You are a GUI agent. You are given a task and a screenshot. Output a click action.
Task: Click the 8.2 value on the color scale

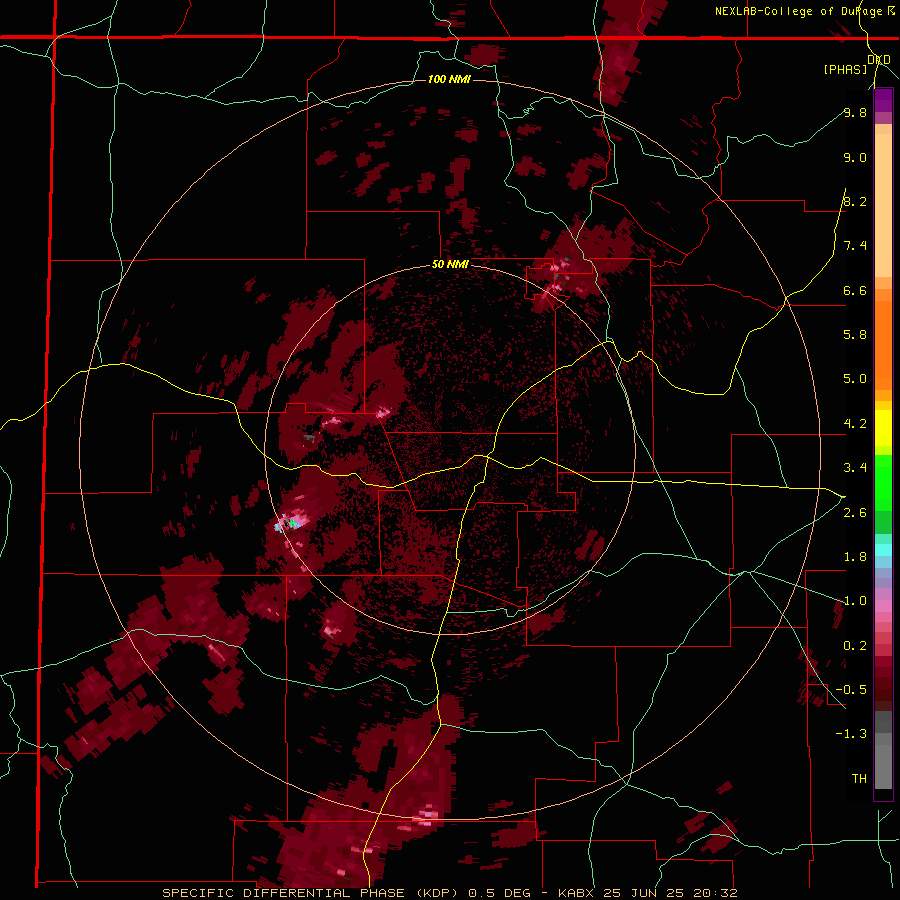click(855, 201)
